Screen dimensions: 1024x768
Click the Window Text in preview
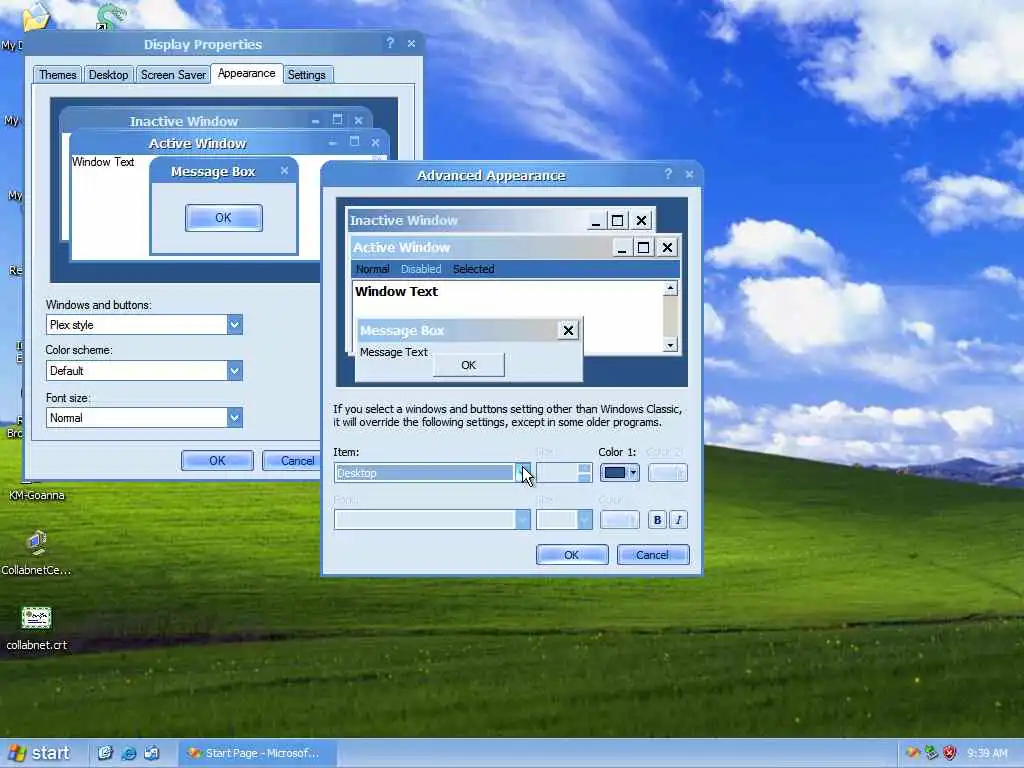[x=396, y=292]
